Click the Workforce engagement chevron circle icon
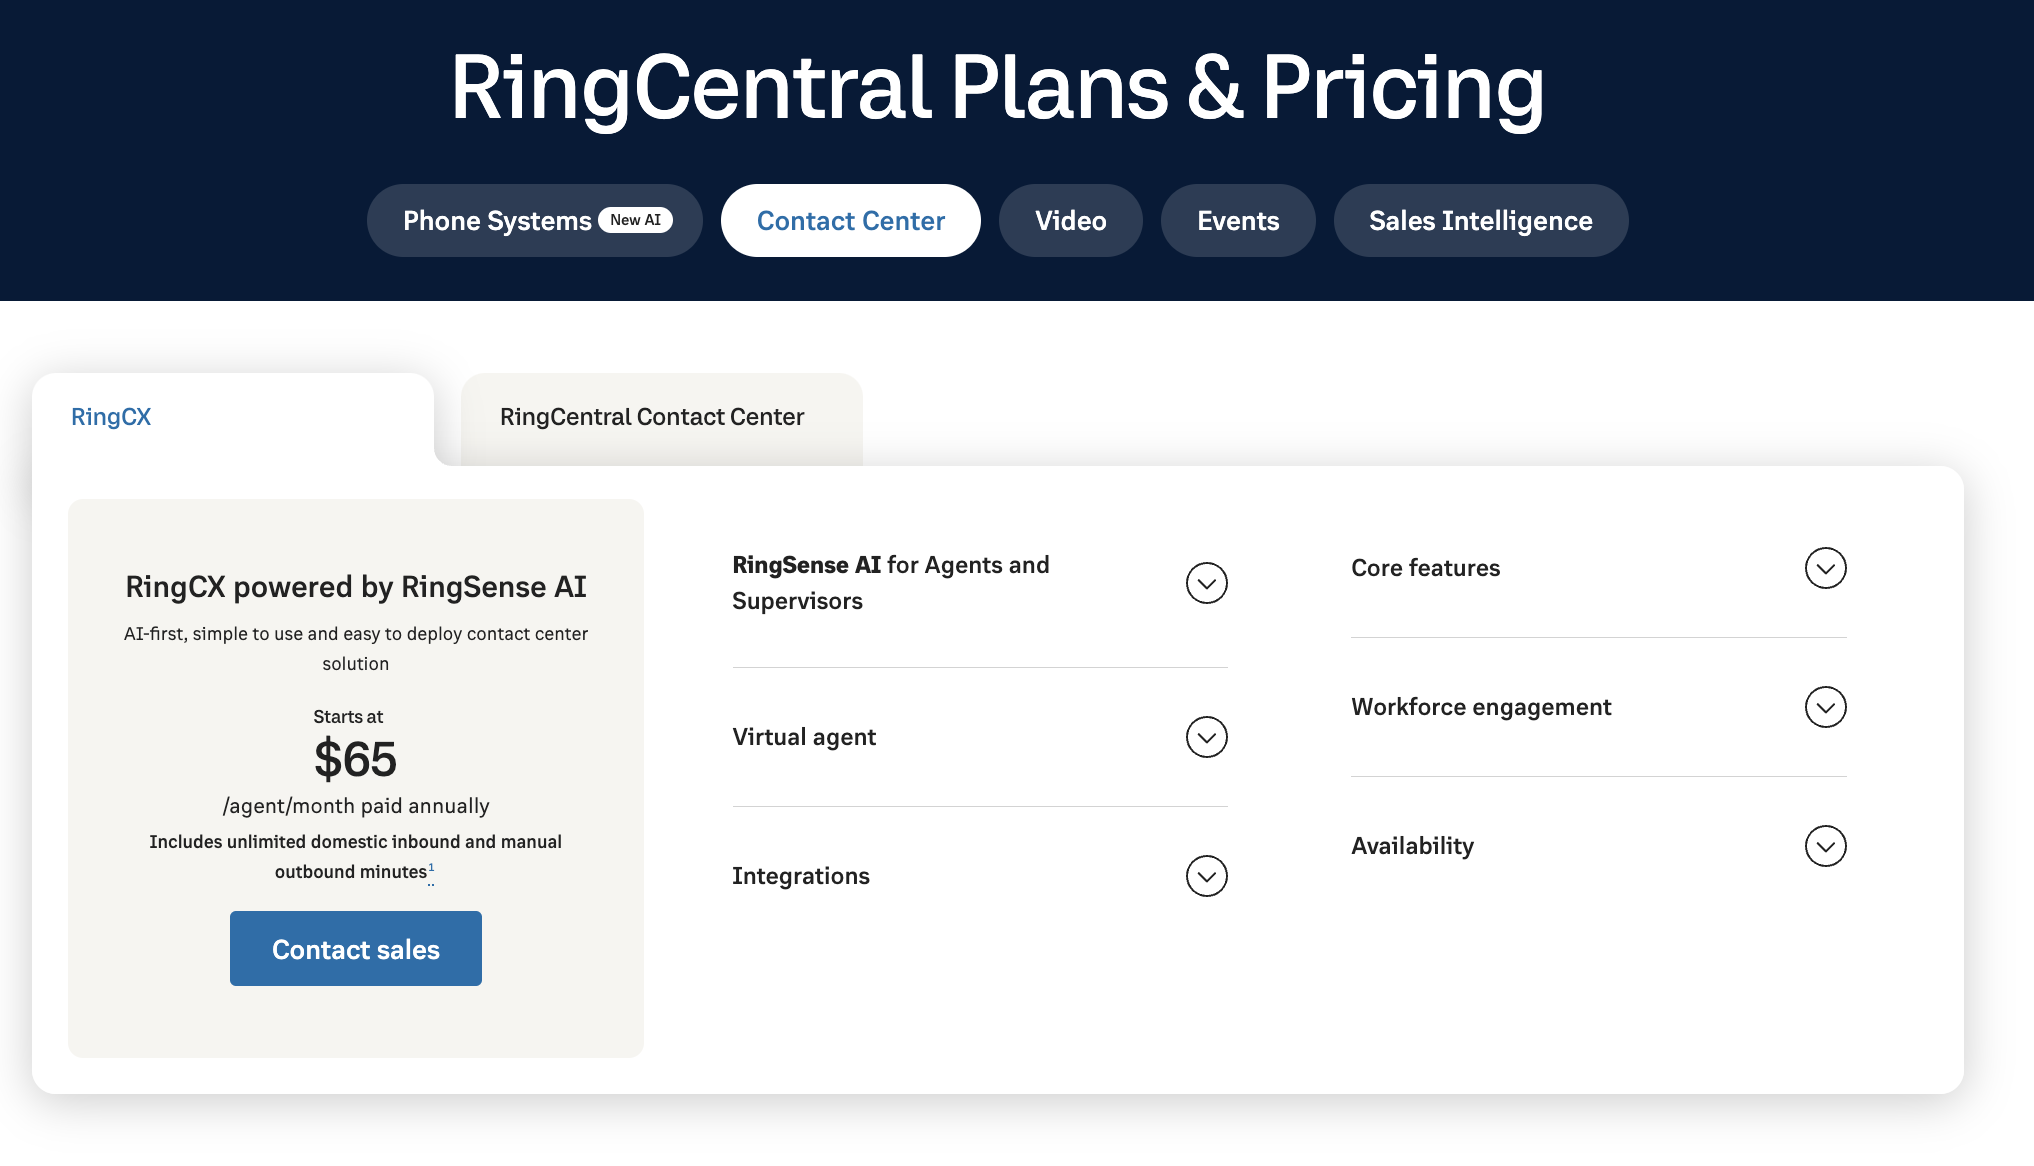 tap(1825, 707)
